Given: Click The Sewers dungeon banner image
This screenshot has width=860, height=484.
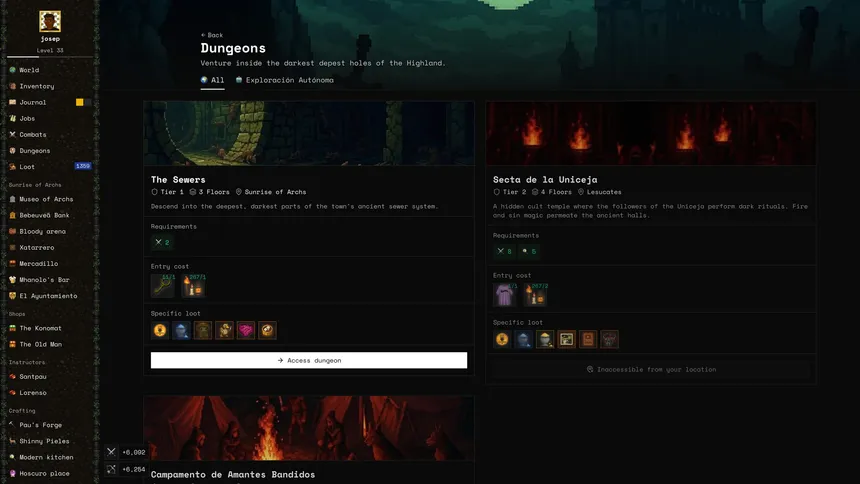Looking at the screenshot, I should [307, 133].
